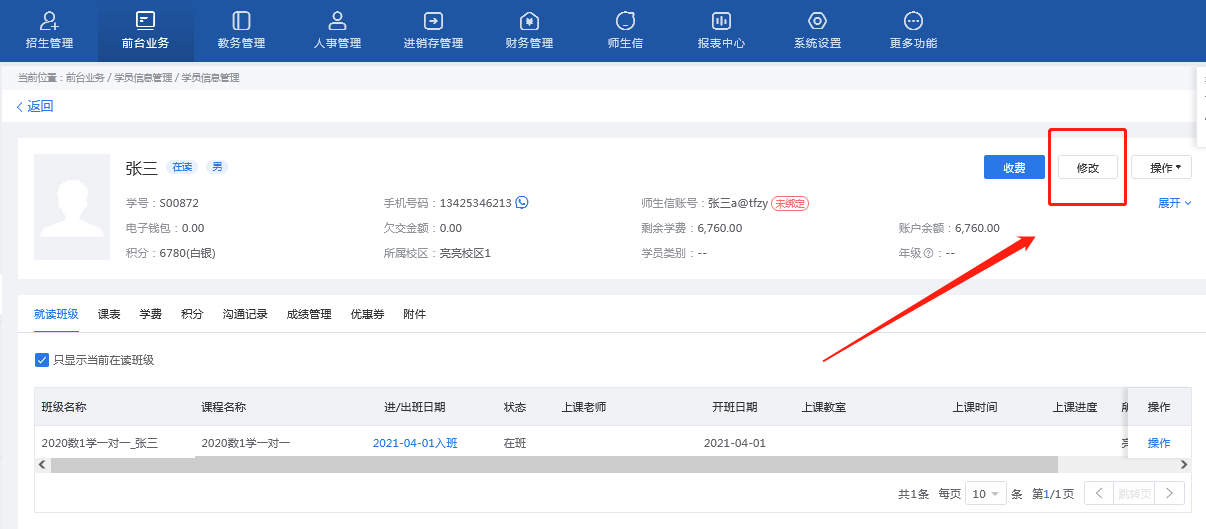Click the 男 gender tag
Screen dimensions: 1206x529
(217, 167)
